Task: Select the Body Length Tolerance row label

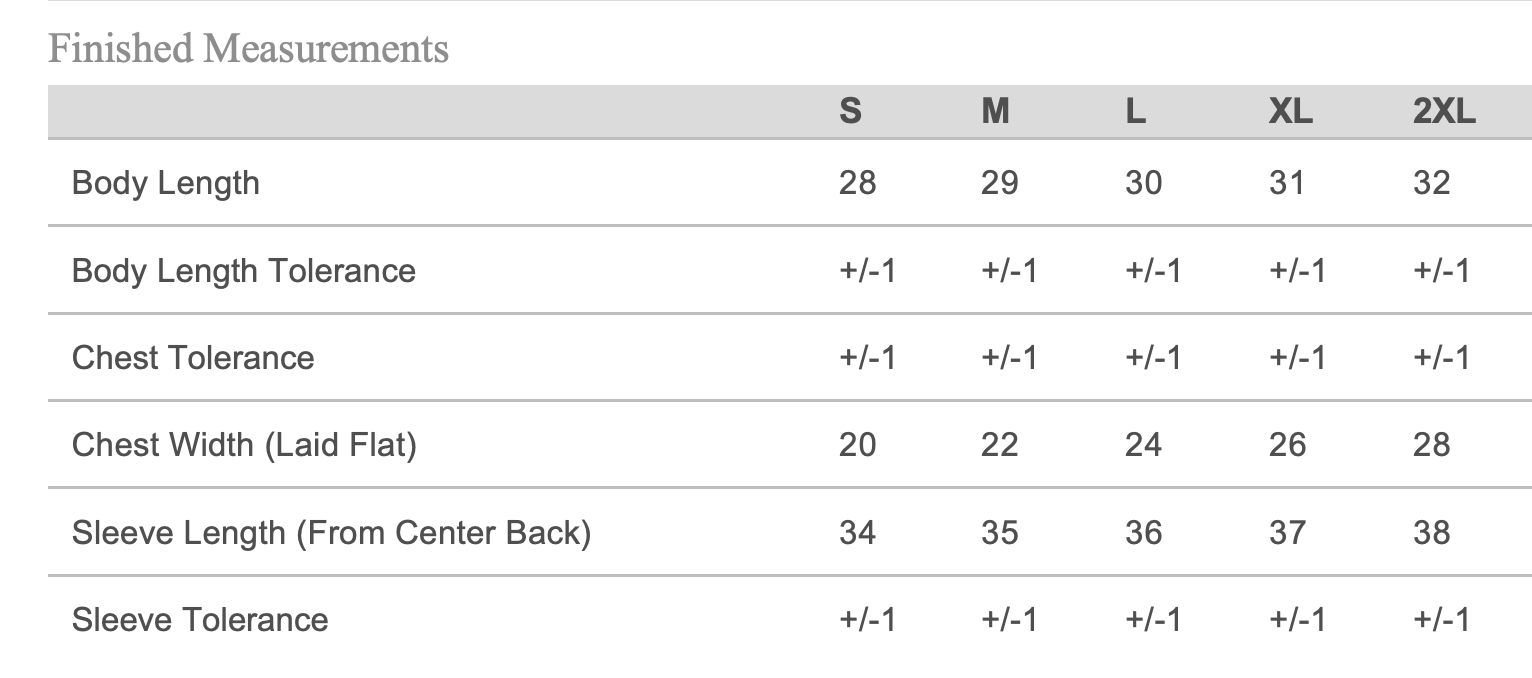Action: [x=244, y=271]
